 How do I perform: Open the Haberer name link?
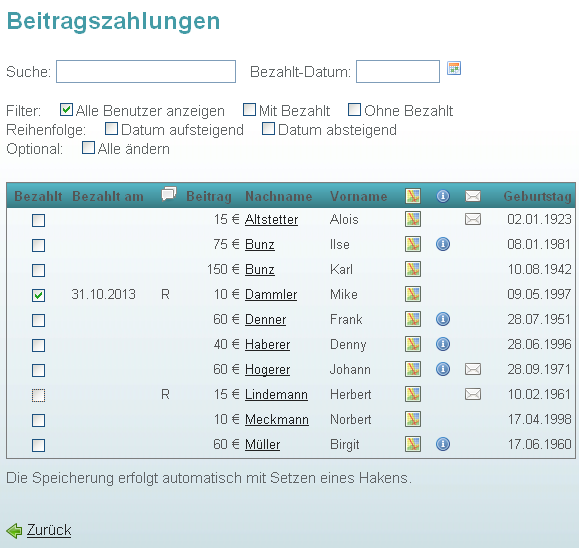267,345
